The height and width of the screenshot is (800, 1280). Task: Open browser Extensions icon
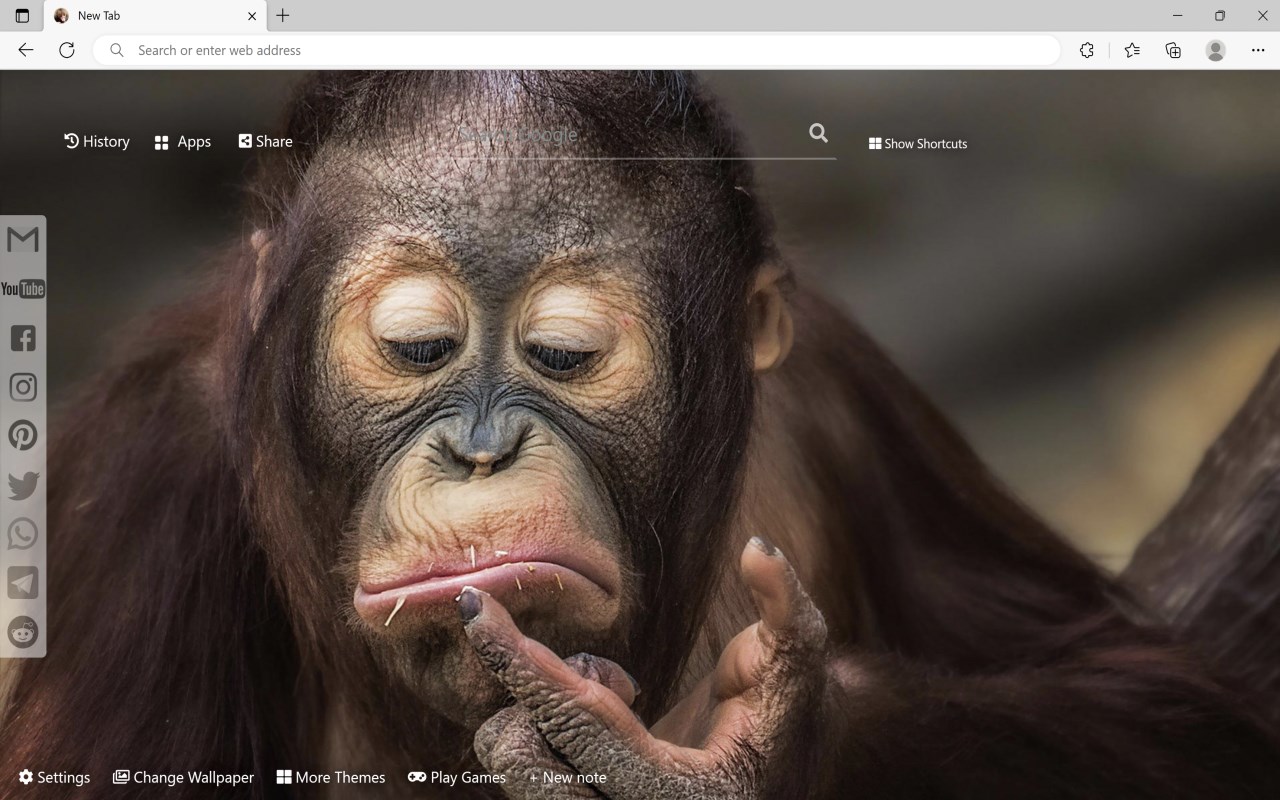point(1087,50)
